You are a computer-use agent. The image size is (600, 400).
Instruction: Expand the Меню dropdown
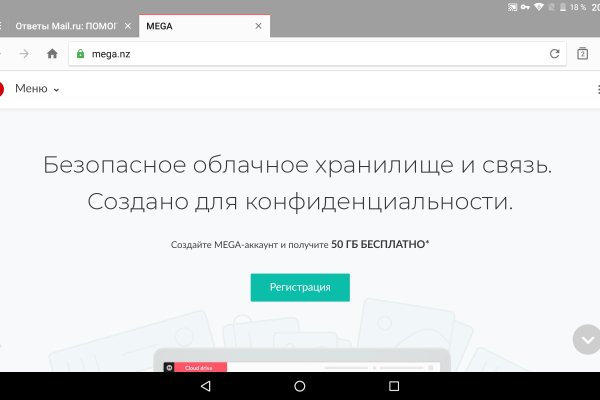click(x=37, y=89)
